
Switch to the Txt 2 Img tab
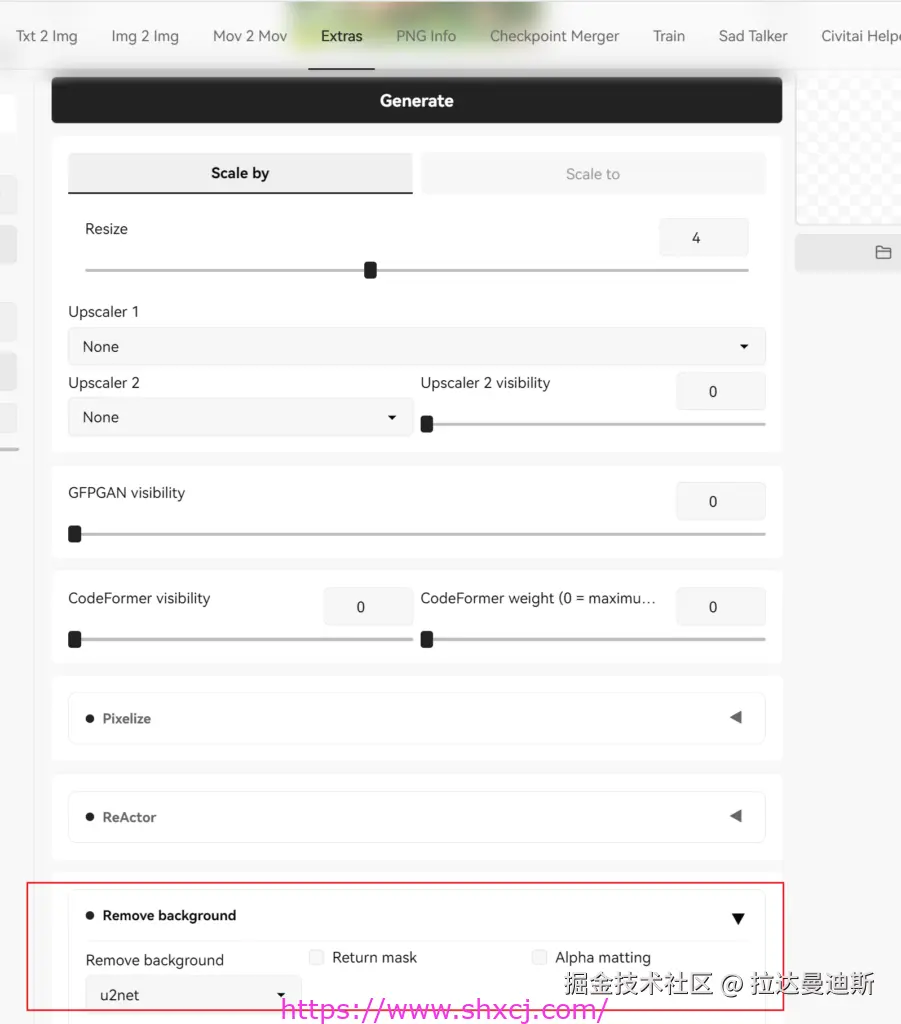coord(46,36)
